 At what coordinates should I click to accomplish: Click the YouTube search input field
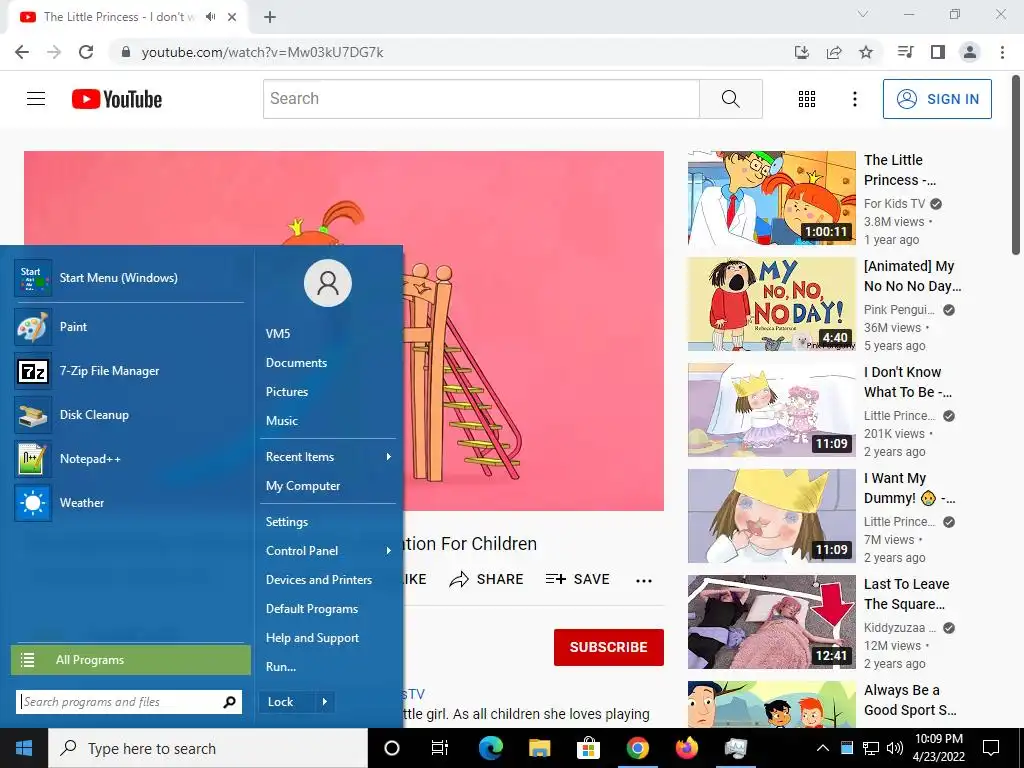[481, 99]
